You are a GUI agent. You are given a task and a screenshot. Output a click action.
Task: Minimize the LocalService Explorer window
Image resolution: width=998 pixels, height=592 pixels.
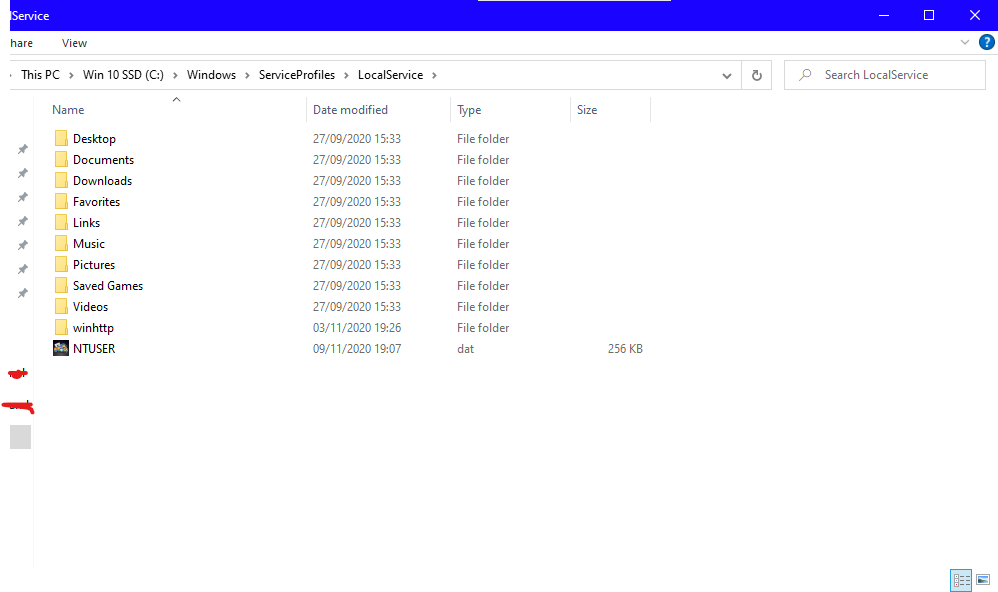tap(883, 15)
